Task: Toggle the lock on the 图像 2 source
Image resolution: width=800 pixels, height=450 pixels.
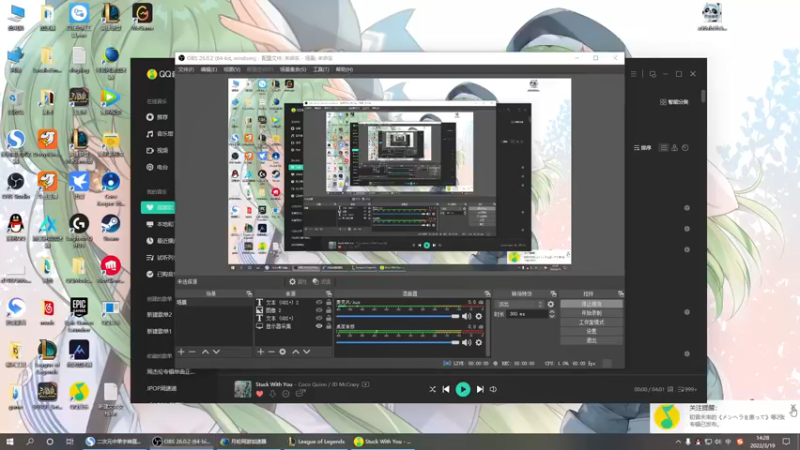Action: pos(329,310)
